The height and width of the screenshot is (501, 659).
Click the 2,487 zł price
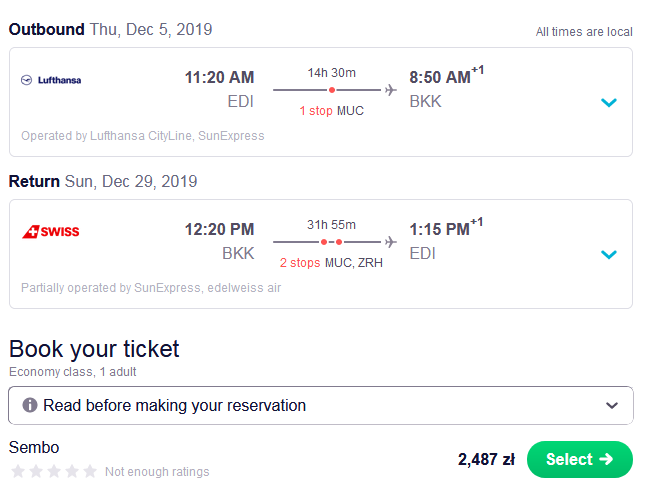(486, 459)
